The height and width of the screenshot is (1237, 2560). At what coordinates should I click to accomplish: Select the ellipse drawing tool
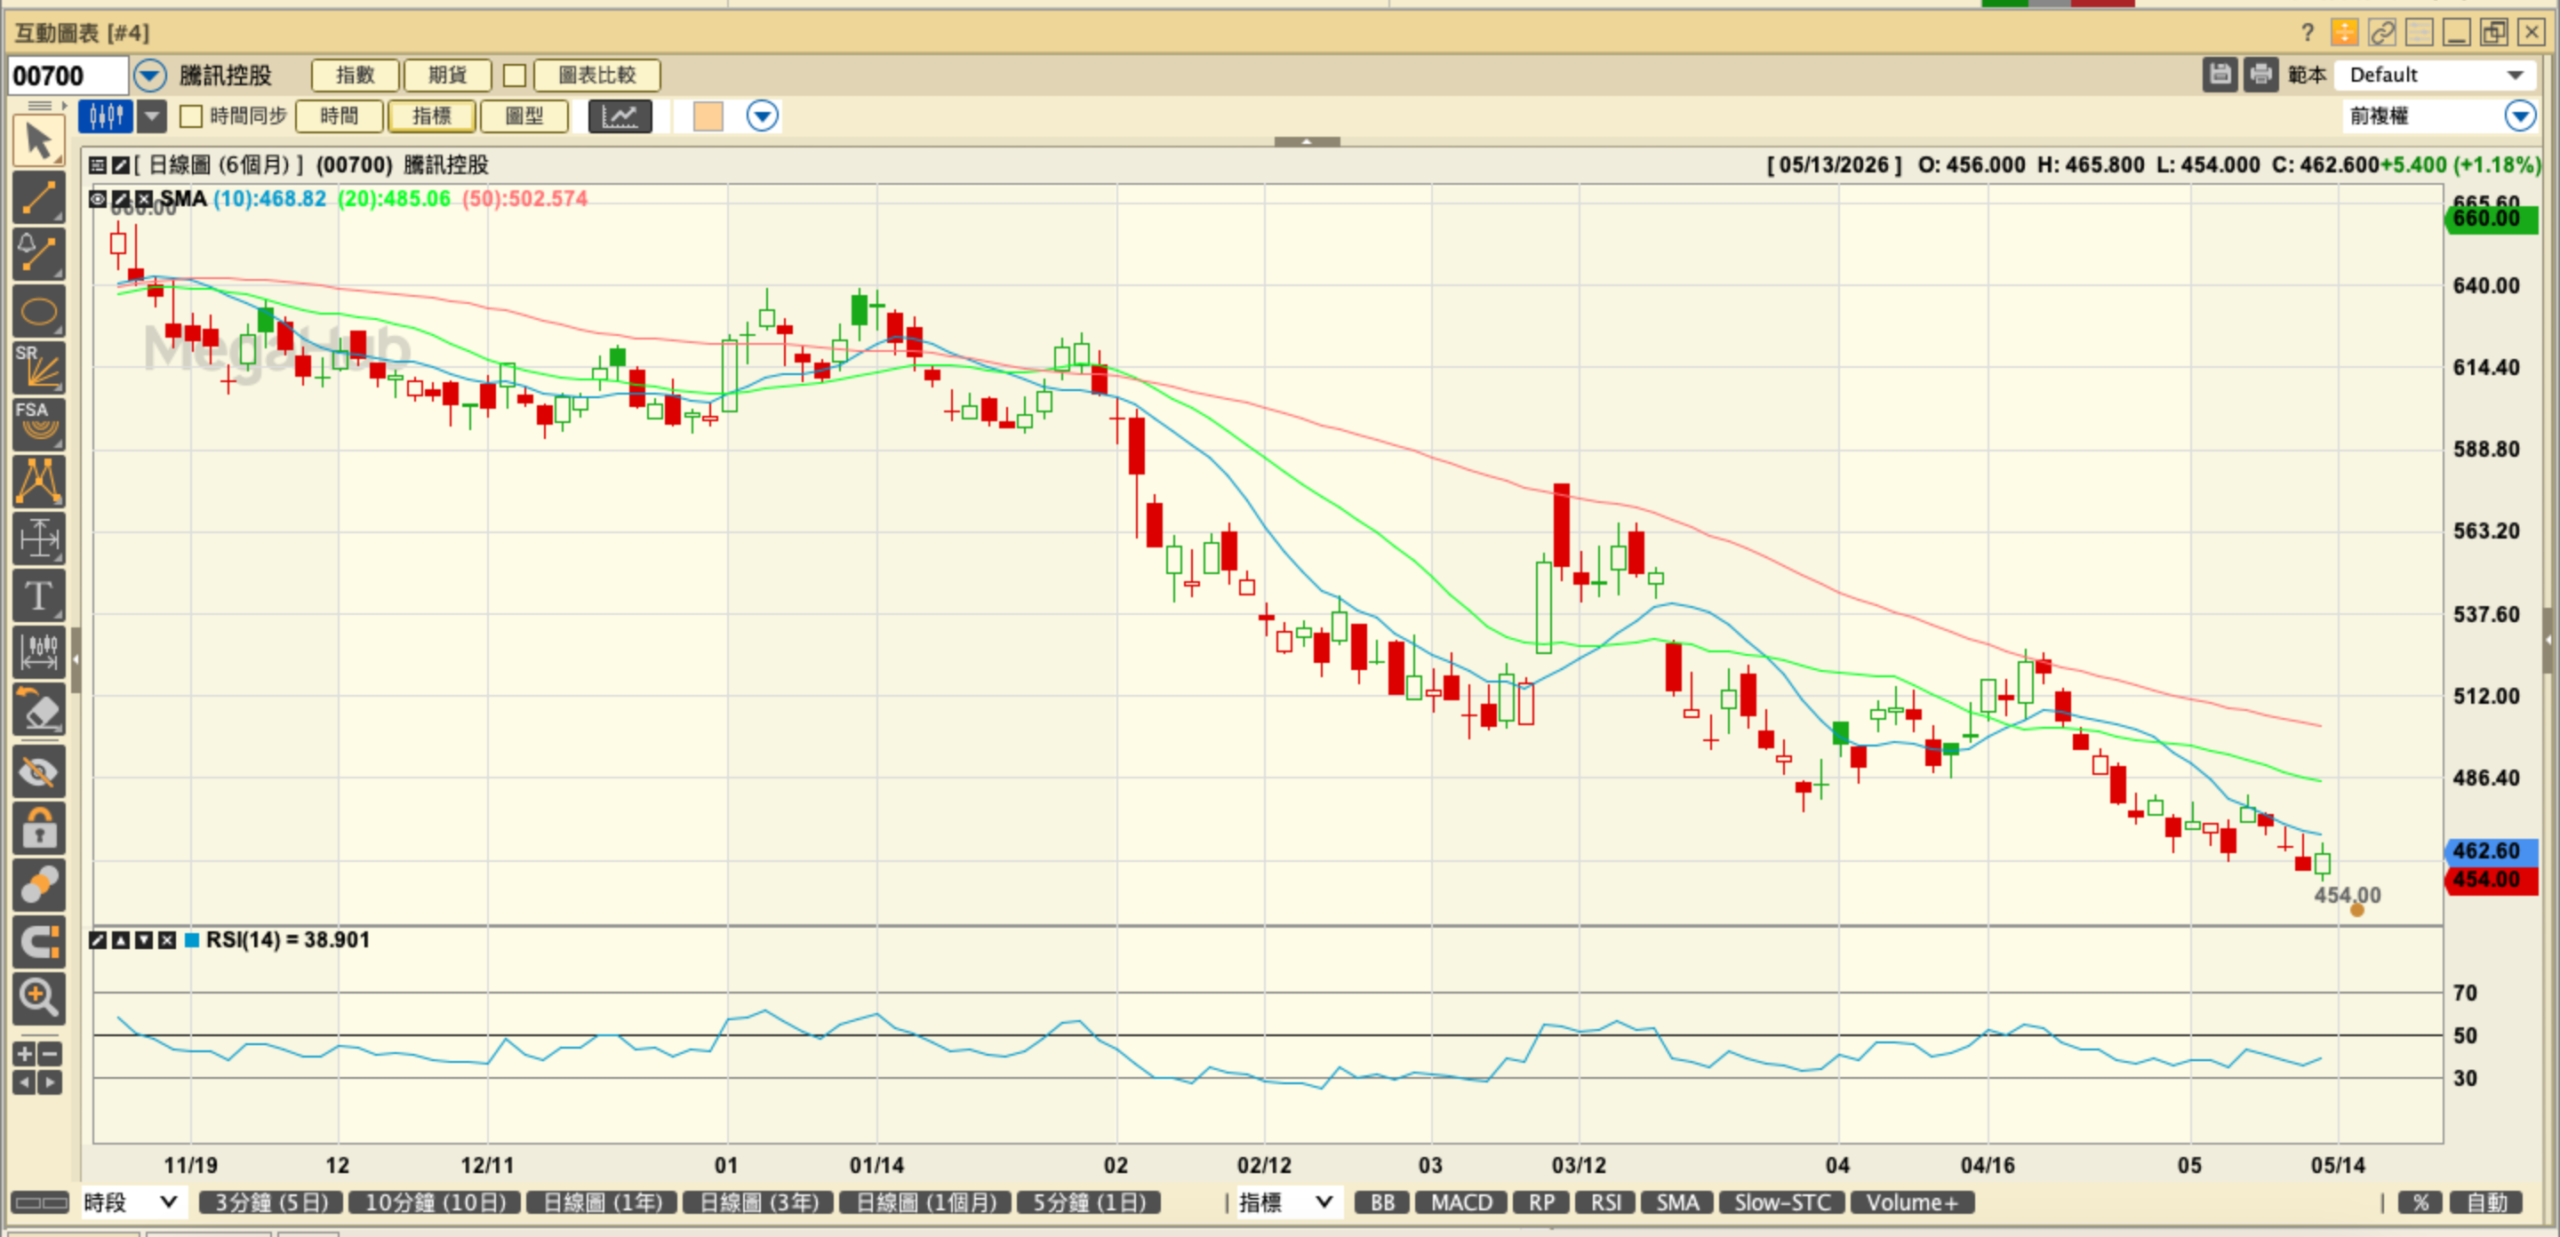(38, 312)
